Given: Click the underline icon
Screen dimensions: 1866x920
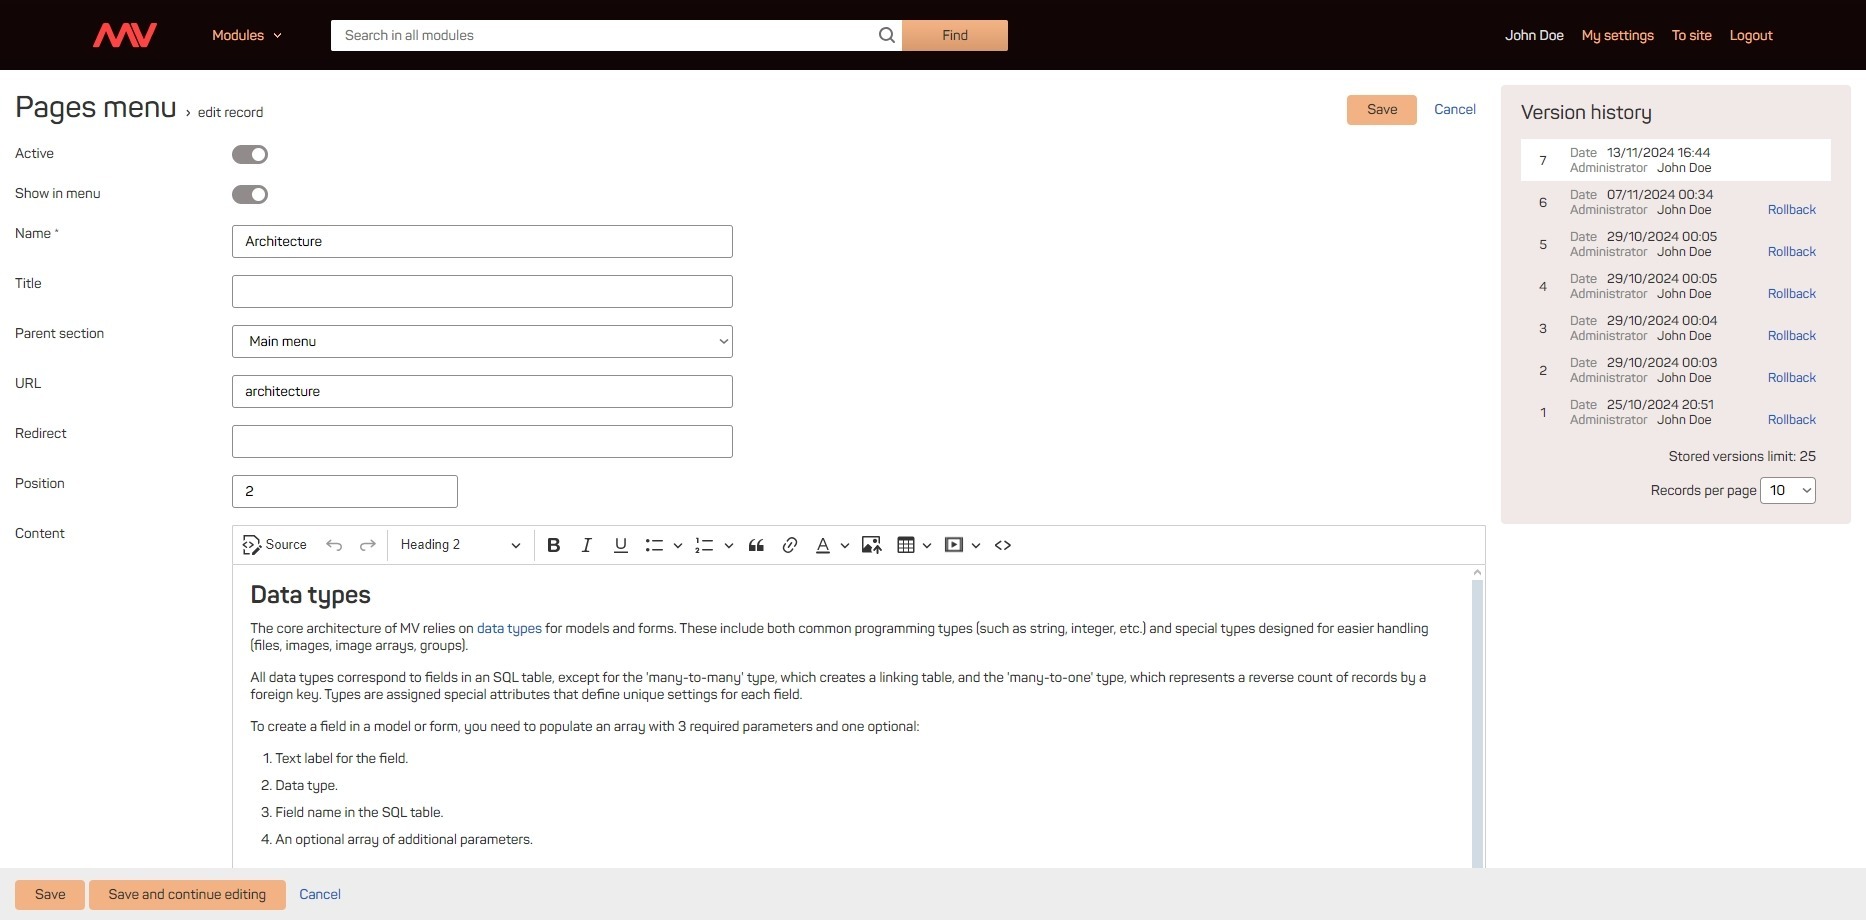Looking at the screenshot, I should [620, 545].
